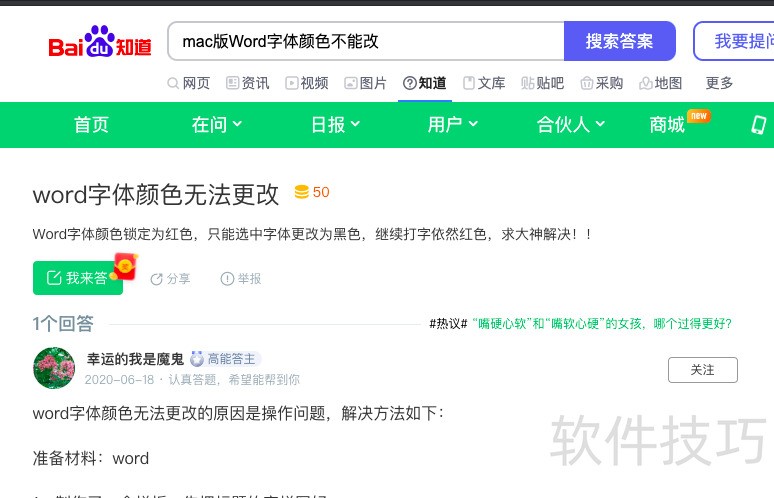Click the 高能答主 badge
774x498 pixels.
(x=226, y=359)
